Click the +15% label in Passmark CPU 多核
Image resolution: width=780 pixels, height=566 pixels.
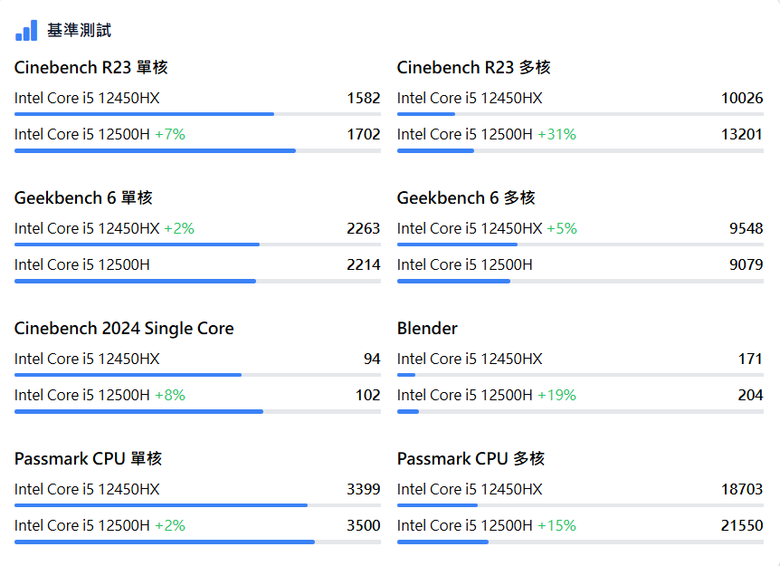pyautogui.click(x=557, y=526)
